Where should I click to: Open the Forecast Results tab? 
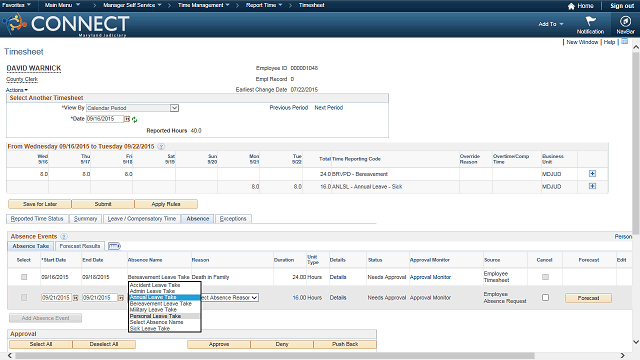pyautogui.click(x=80, y=246)
